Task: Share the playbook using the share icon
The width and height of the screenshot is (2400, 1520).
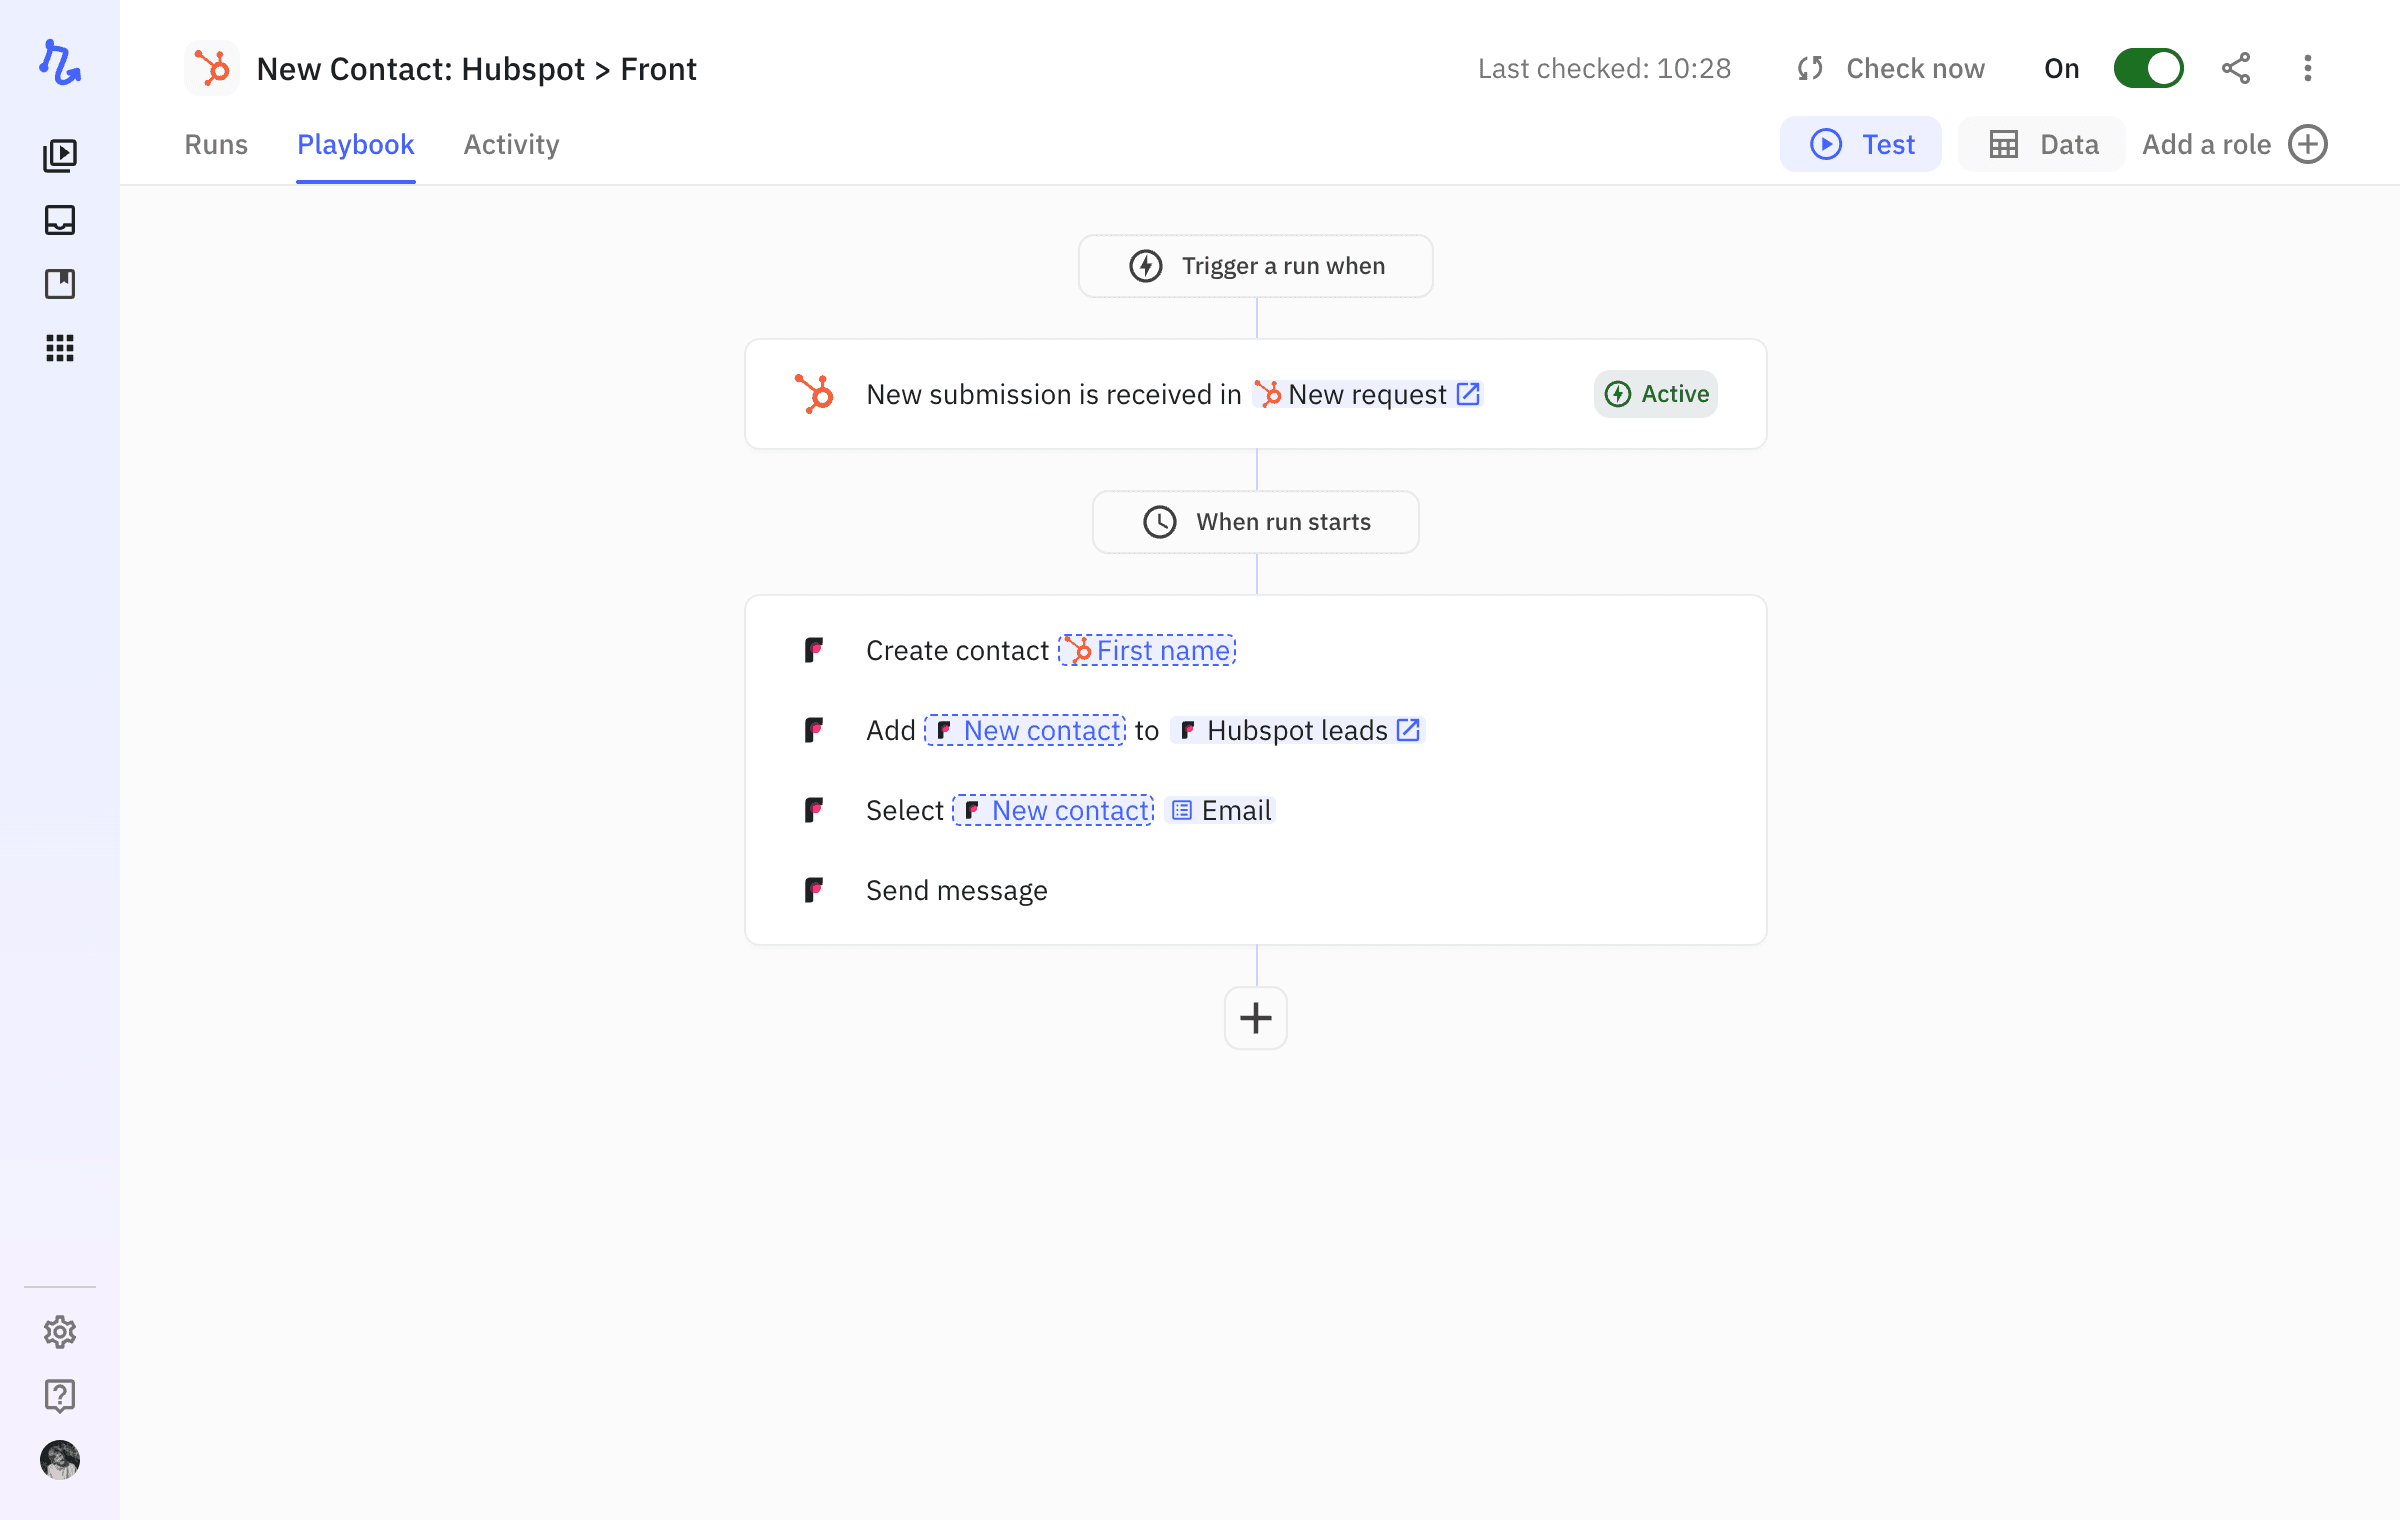Action: (2236, 68)
